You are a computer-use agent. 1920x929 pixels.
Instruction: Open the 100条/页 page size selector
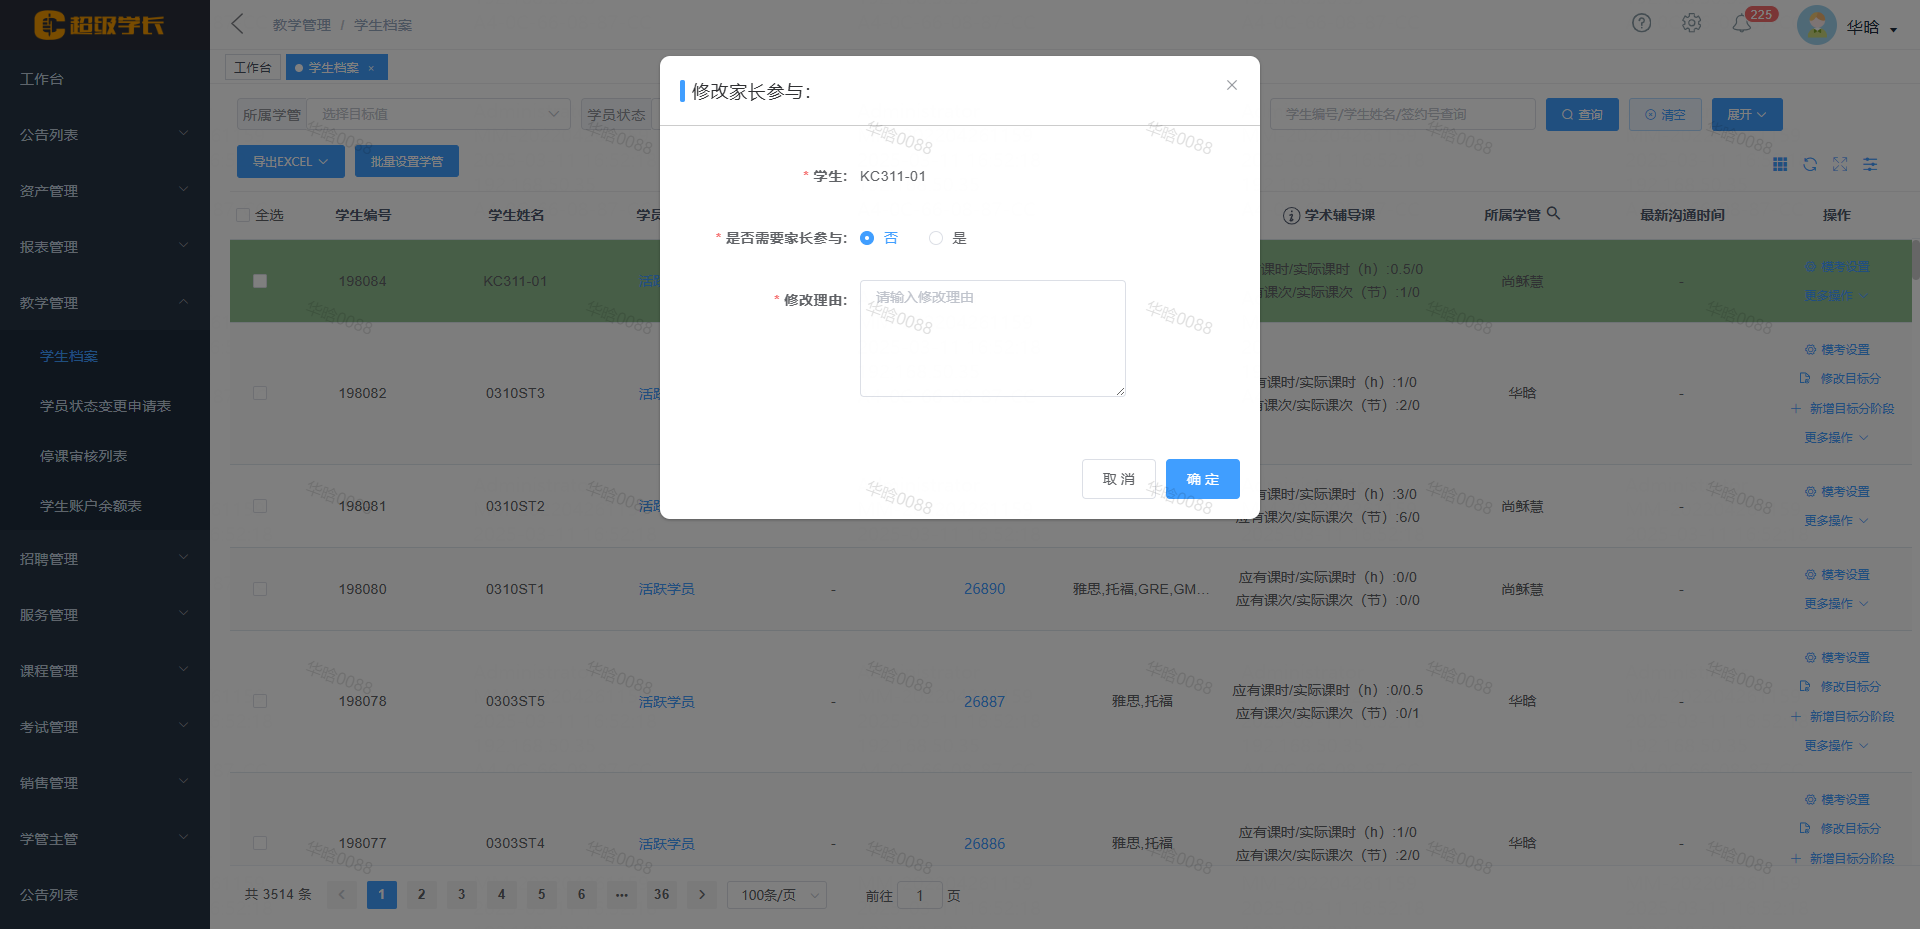tap(776, 895)
